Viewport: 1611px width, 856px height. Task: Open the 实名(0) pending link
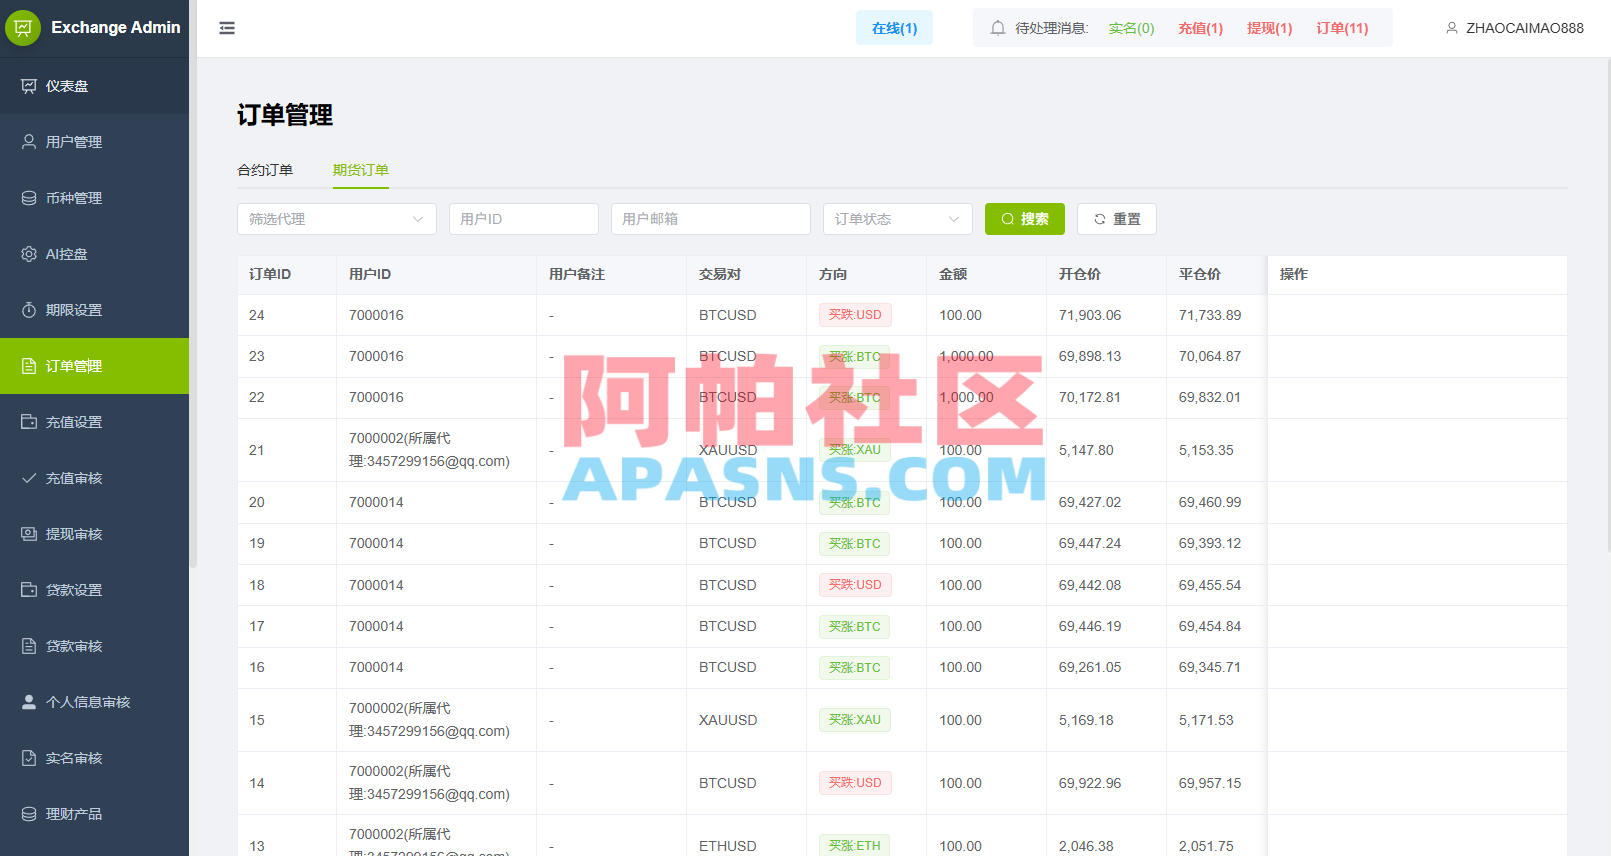[1131, 28]
